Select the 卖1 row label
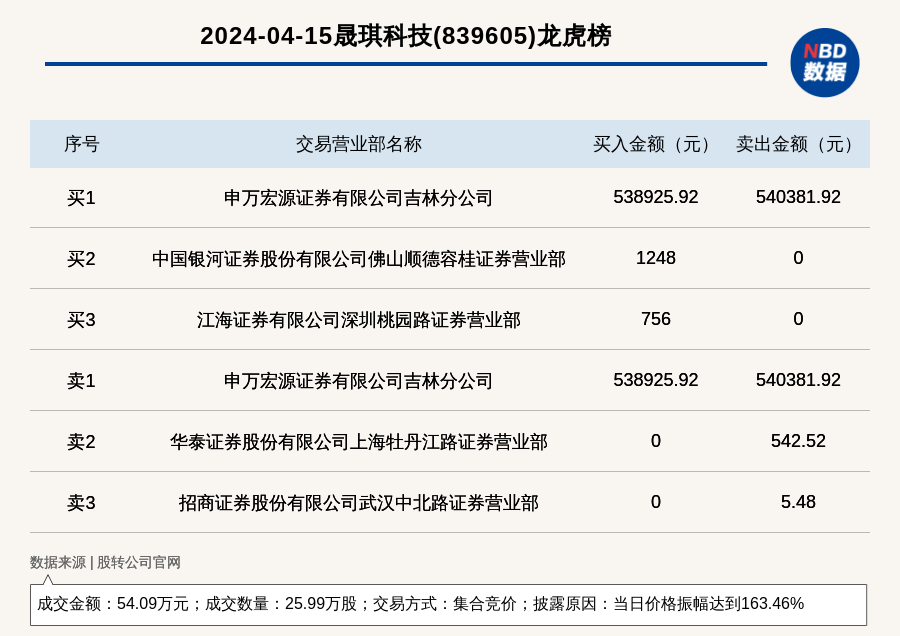This screenshot has height=636, width=900. click(81, 381)
